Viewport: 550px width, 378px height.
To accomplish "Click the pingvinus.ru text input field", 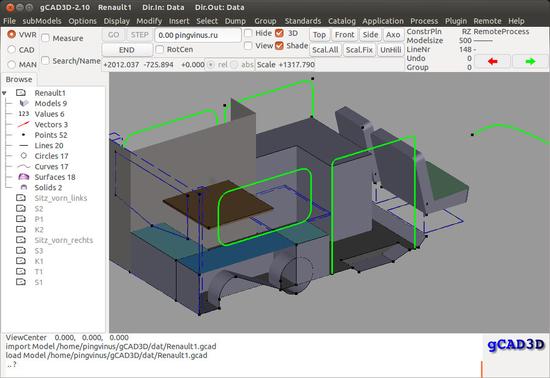I will pos(198,35).
